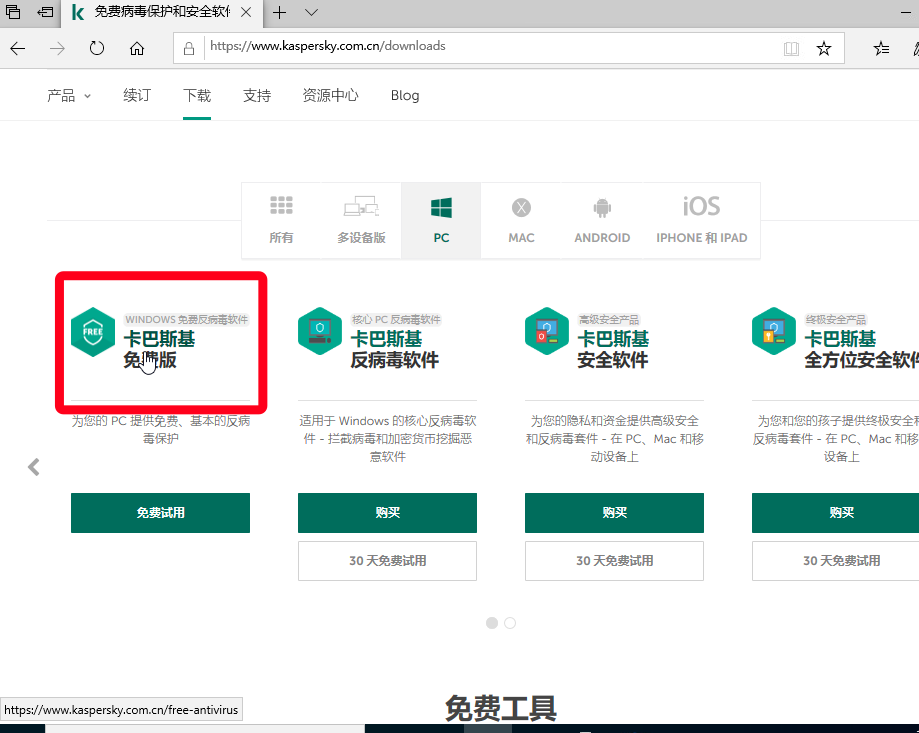Image resolution: width=919 pixels, height=733 pixels.
Task: Select the first carousel page dot
Action: click(x=492, y=623)
